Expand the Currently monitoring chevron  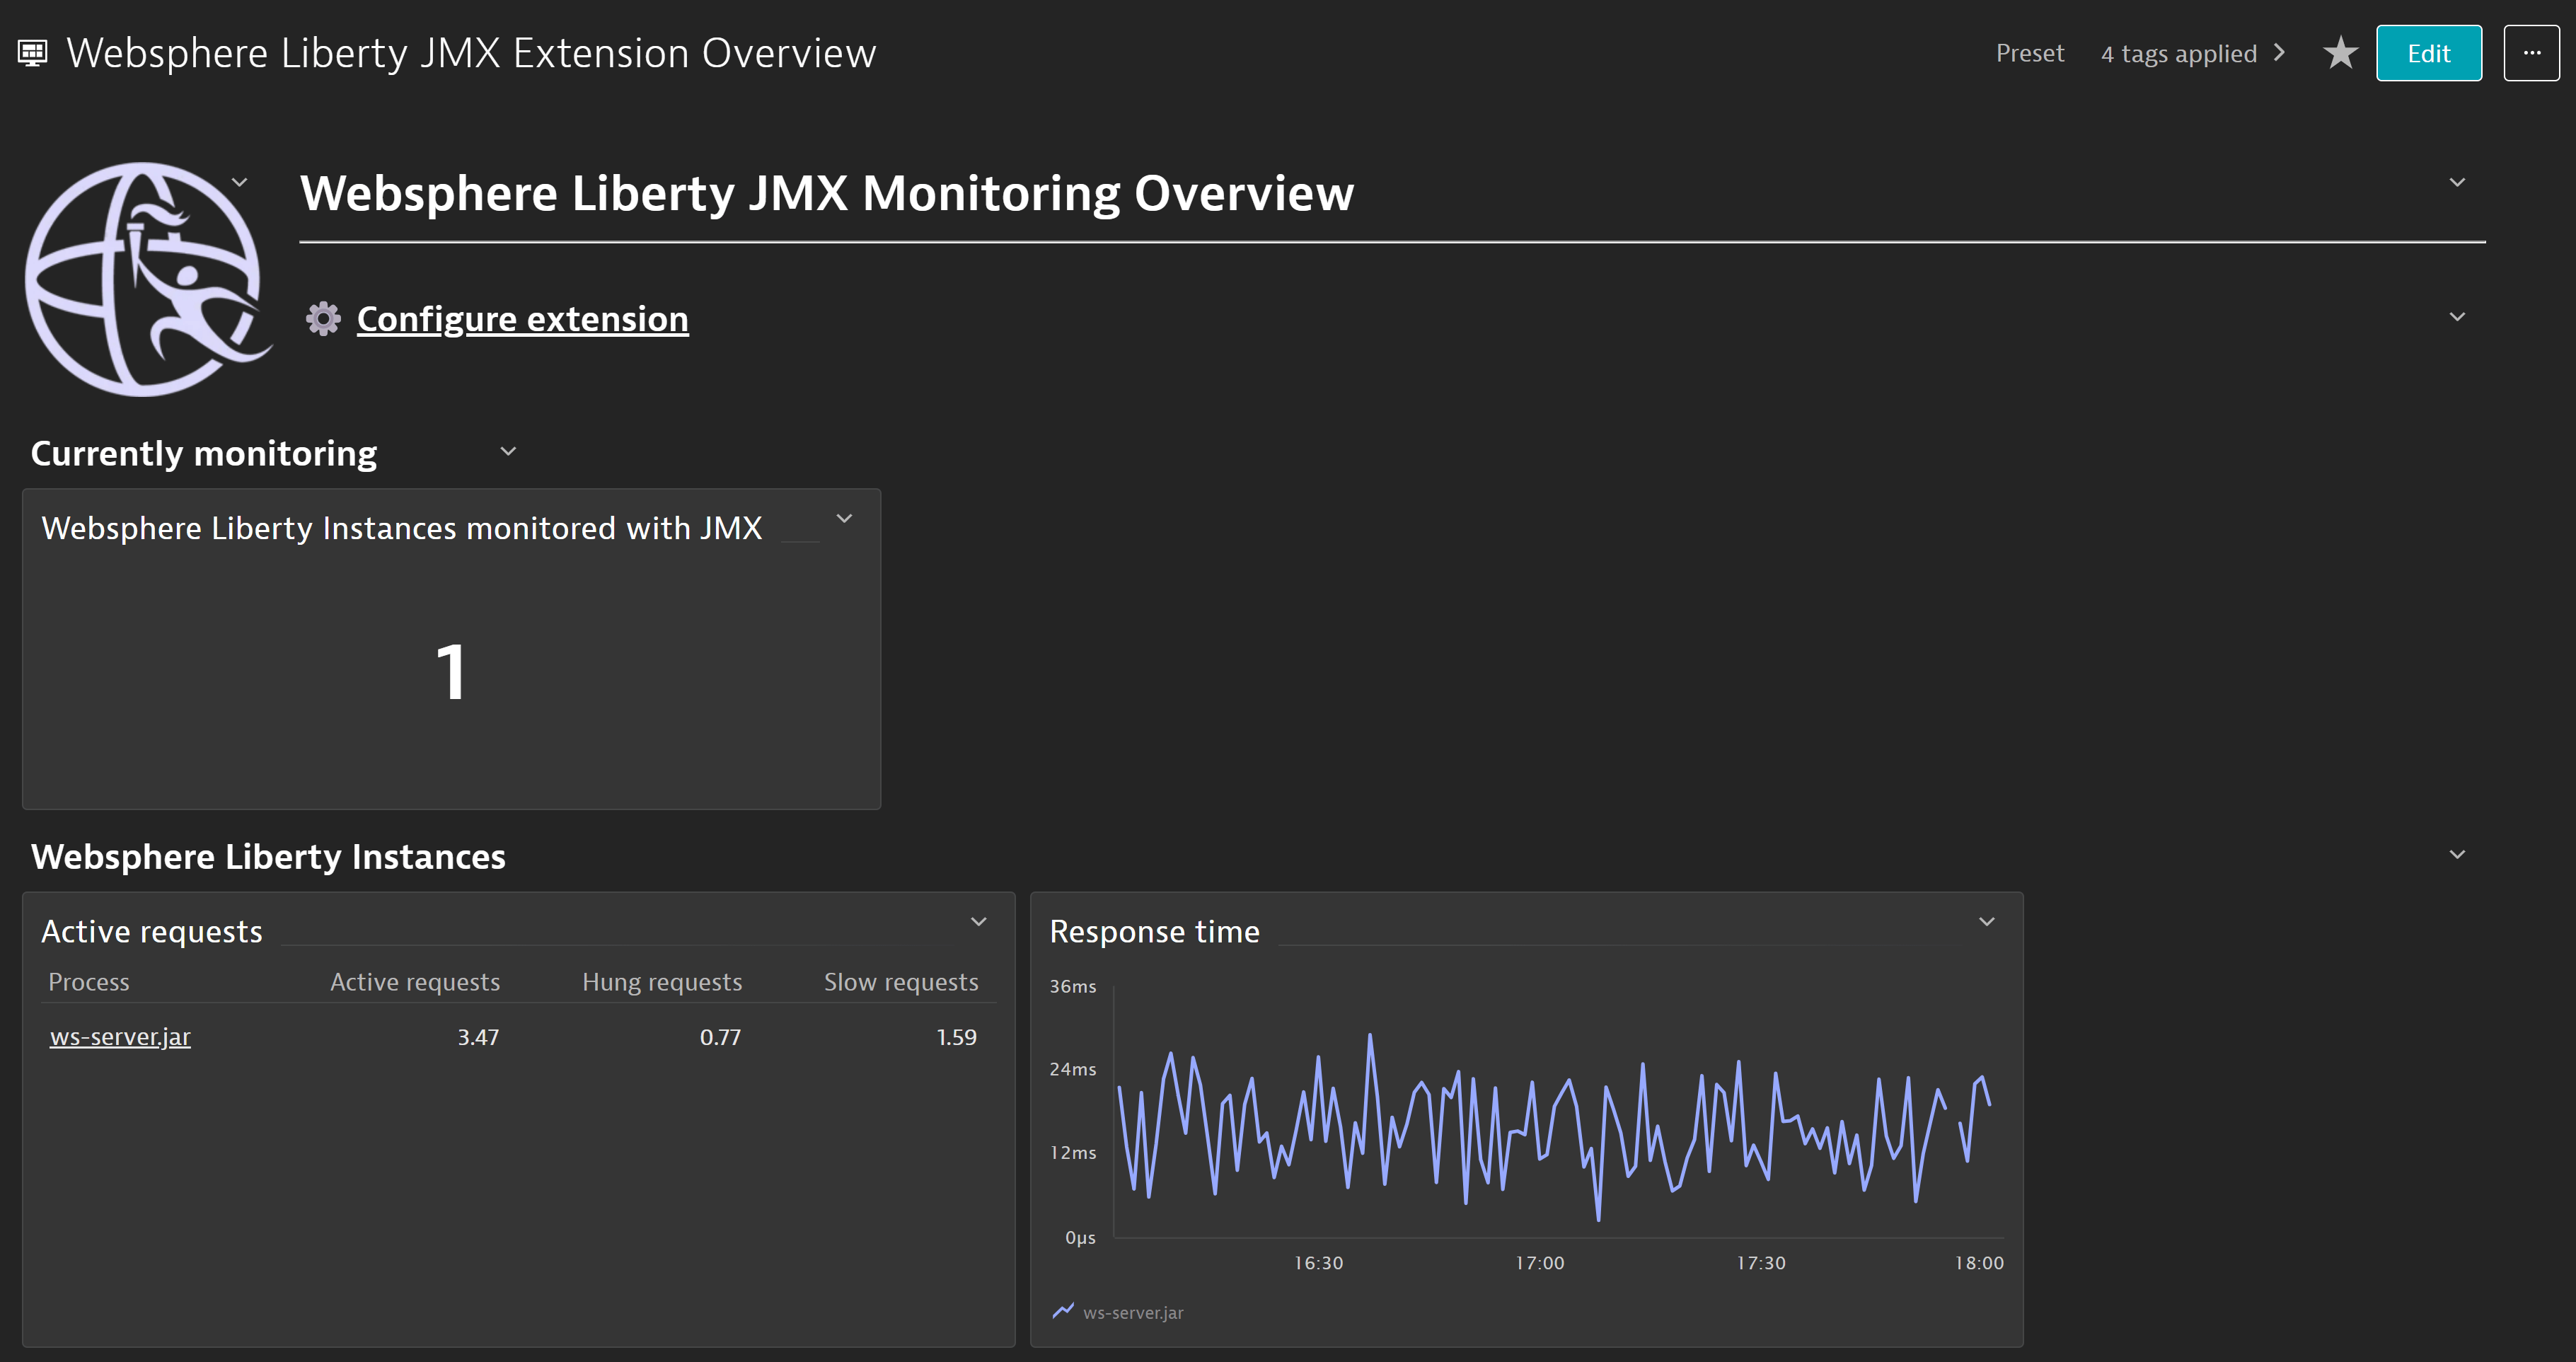[x=508, y=452]
